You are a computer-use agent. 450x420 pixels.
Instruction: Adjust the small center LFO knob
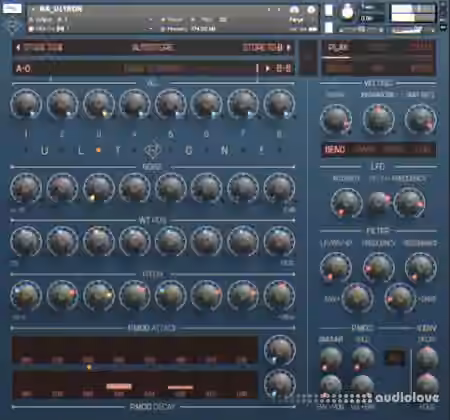378,202
